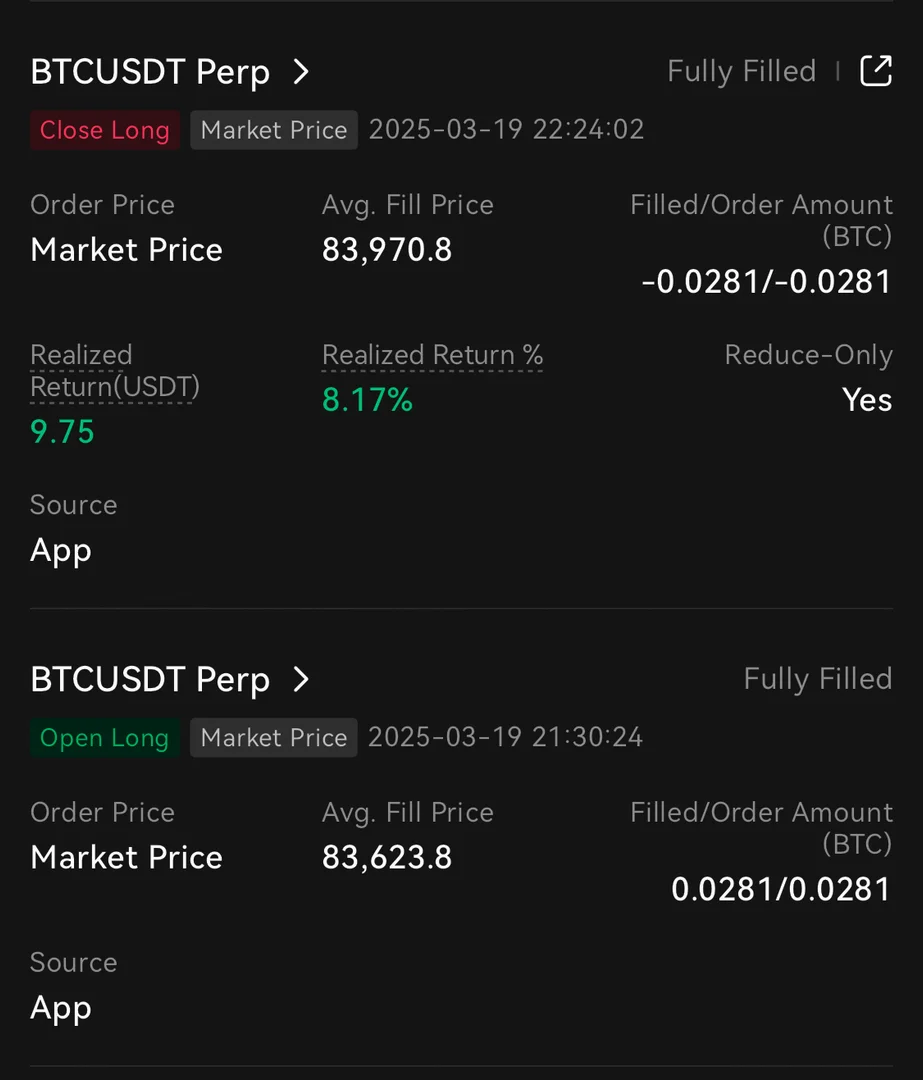Image resolution: width=923 pixels, height=1080 pixels.
Task: Tap Market Price tag on Open Long order
Action: [x=274, y=738]
